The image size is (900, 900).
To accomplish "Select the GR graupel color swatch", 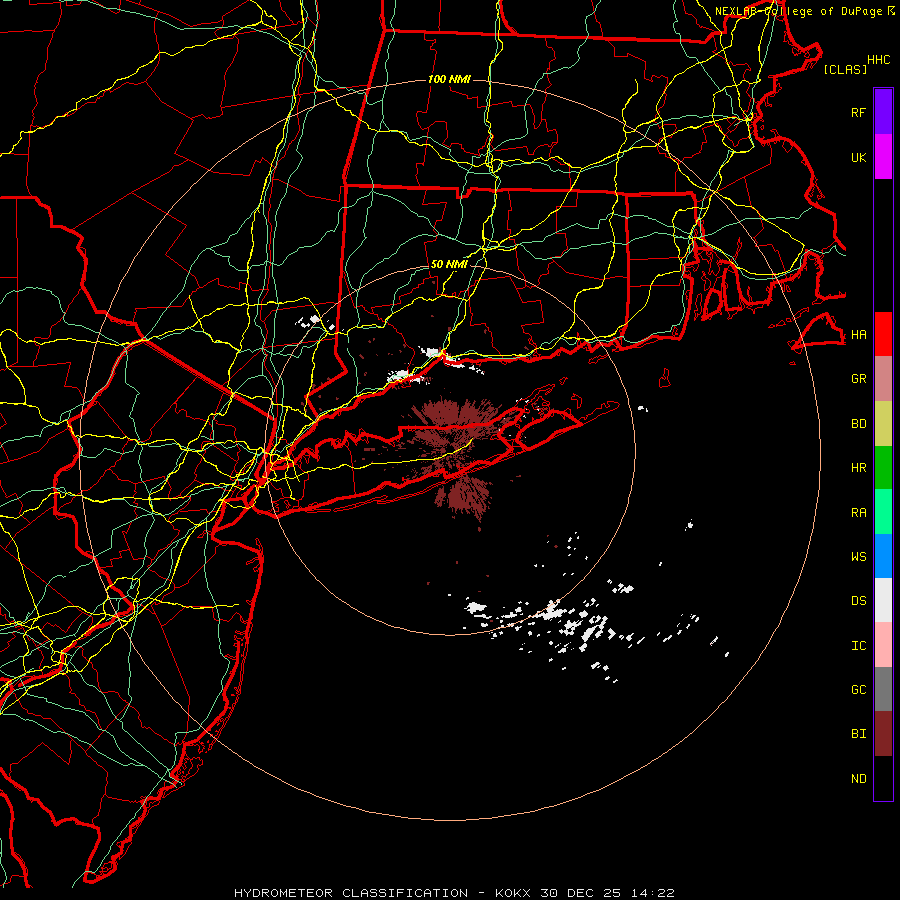I will coord(883,379).
